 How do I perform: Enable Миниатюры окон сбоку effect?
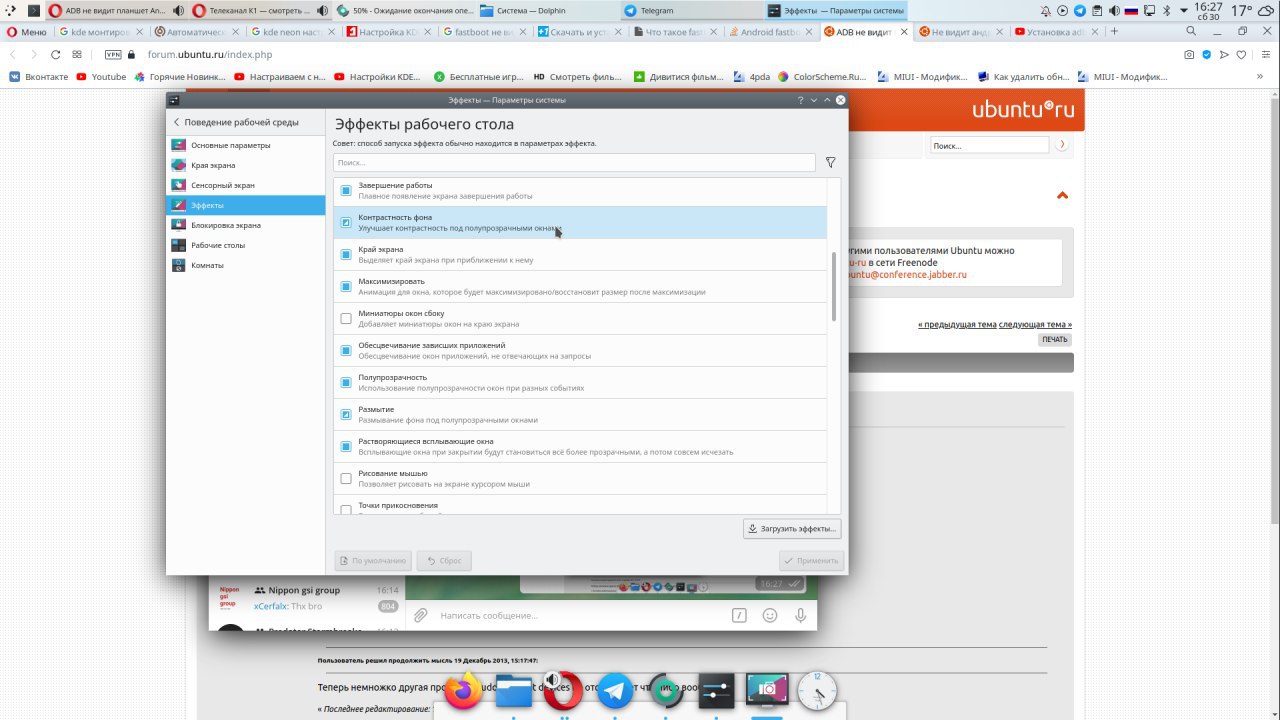click(x=346, y=318)
